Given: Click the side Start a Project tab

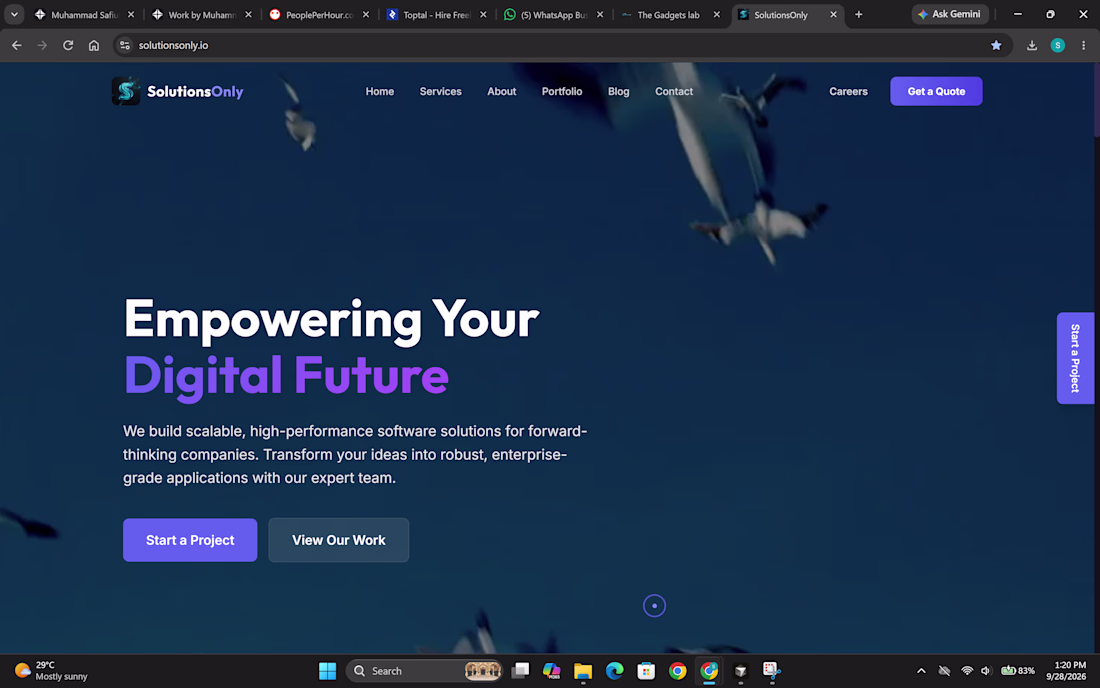Looking at the screenshot, I should (x=1075, y=358).
